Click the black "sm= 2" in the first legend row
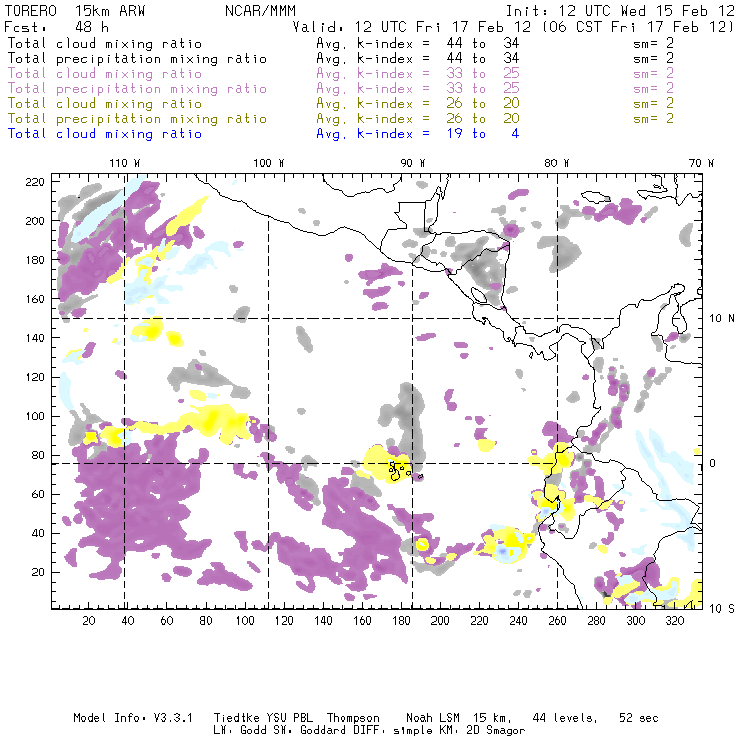The height and width of the screenshot is (740, 740). tap(653, 43)
